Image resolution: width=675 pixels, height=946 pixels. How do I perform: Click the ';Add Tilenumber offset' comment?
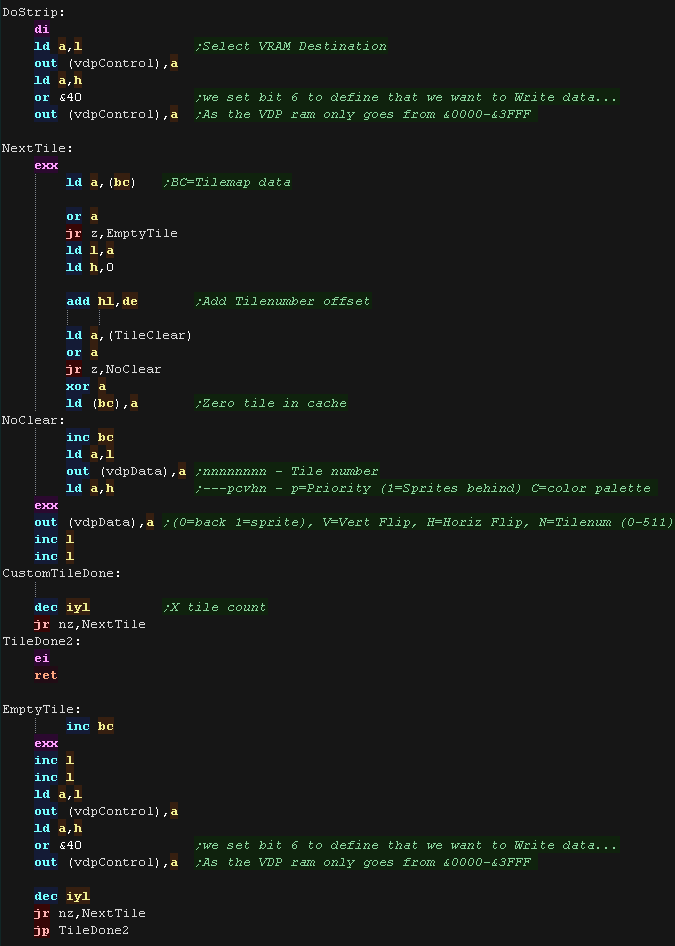point(283,301)
